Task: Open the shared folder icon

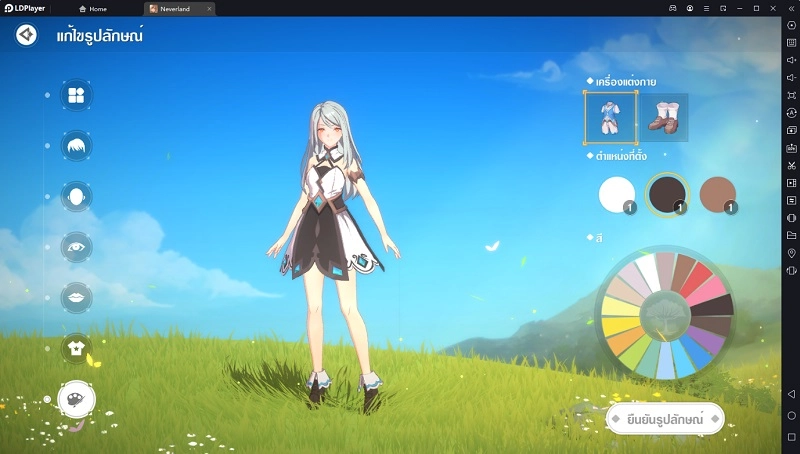Action: click(791, 235)
